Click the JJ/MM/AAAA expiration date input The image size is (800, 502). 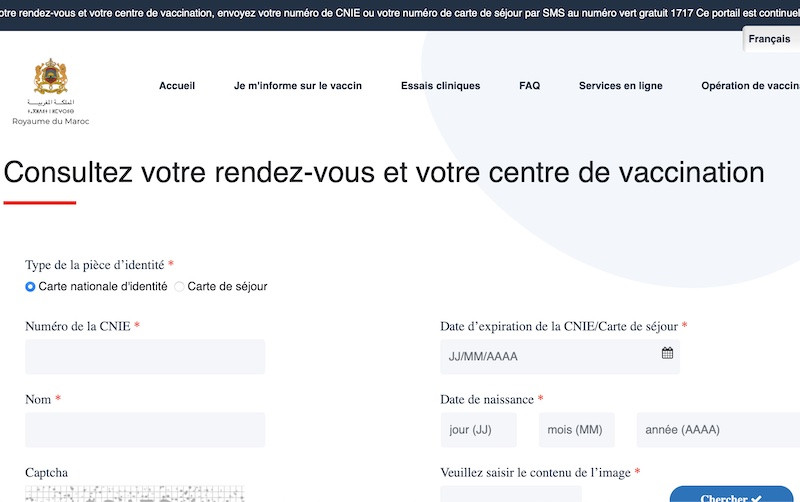pos(548,357)
